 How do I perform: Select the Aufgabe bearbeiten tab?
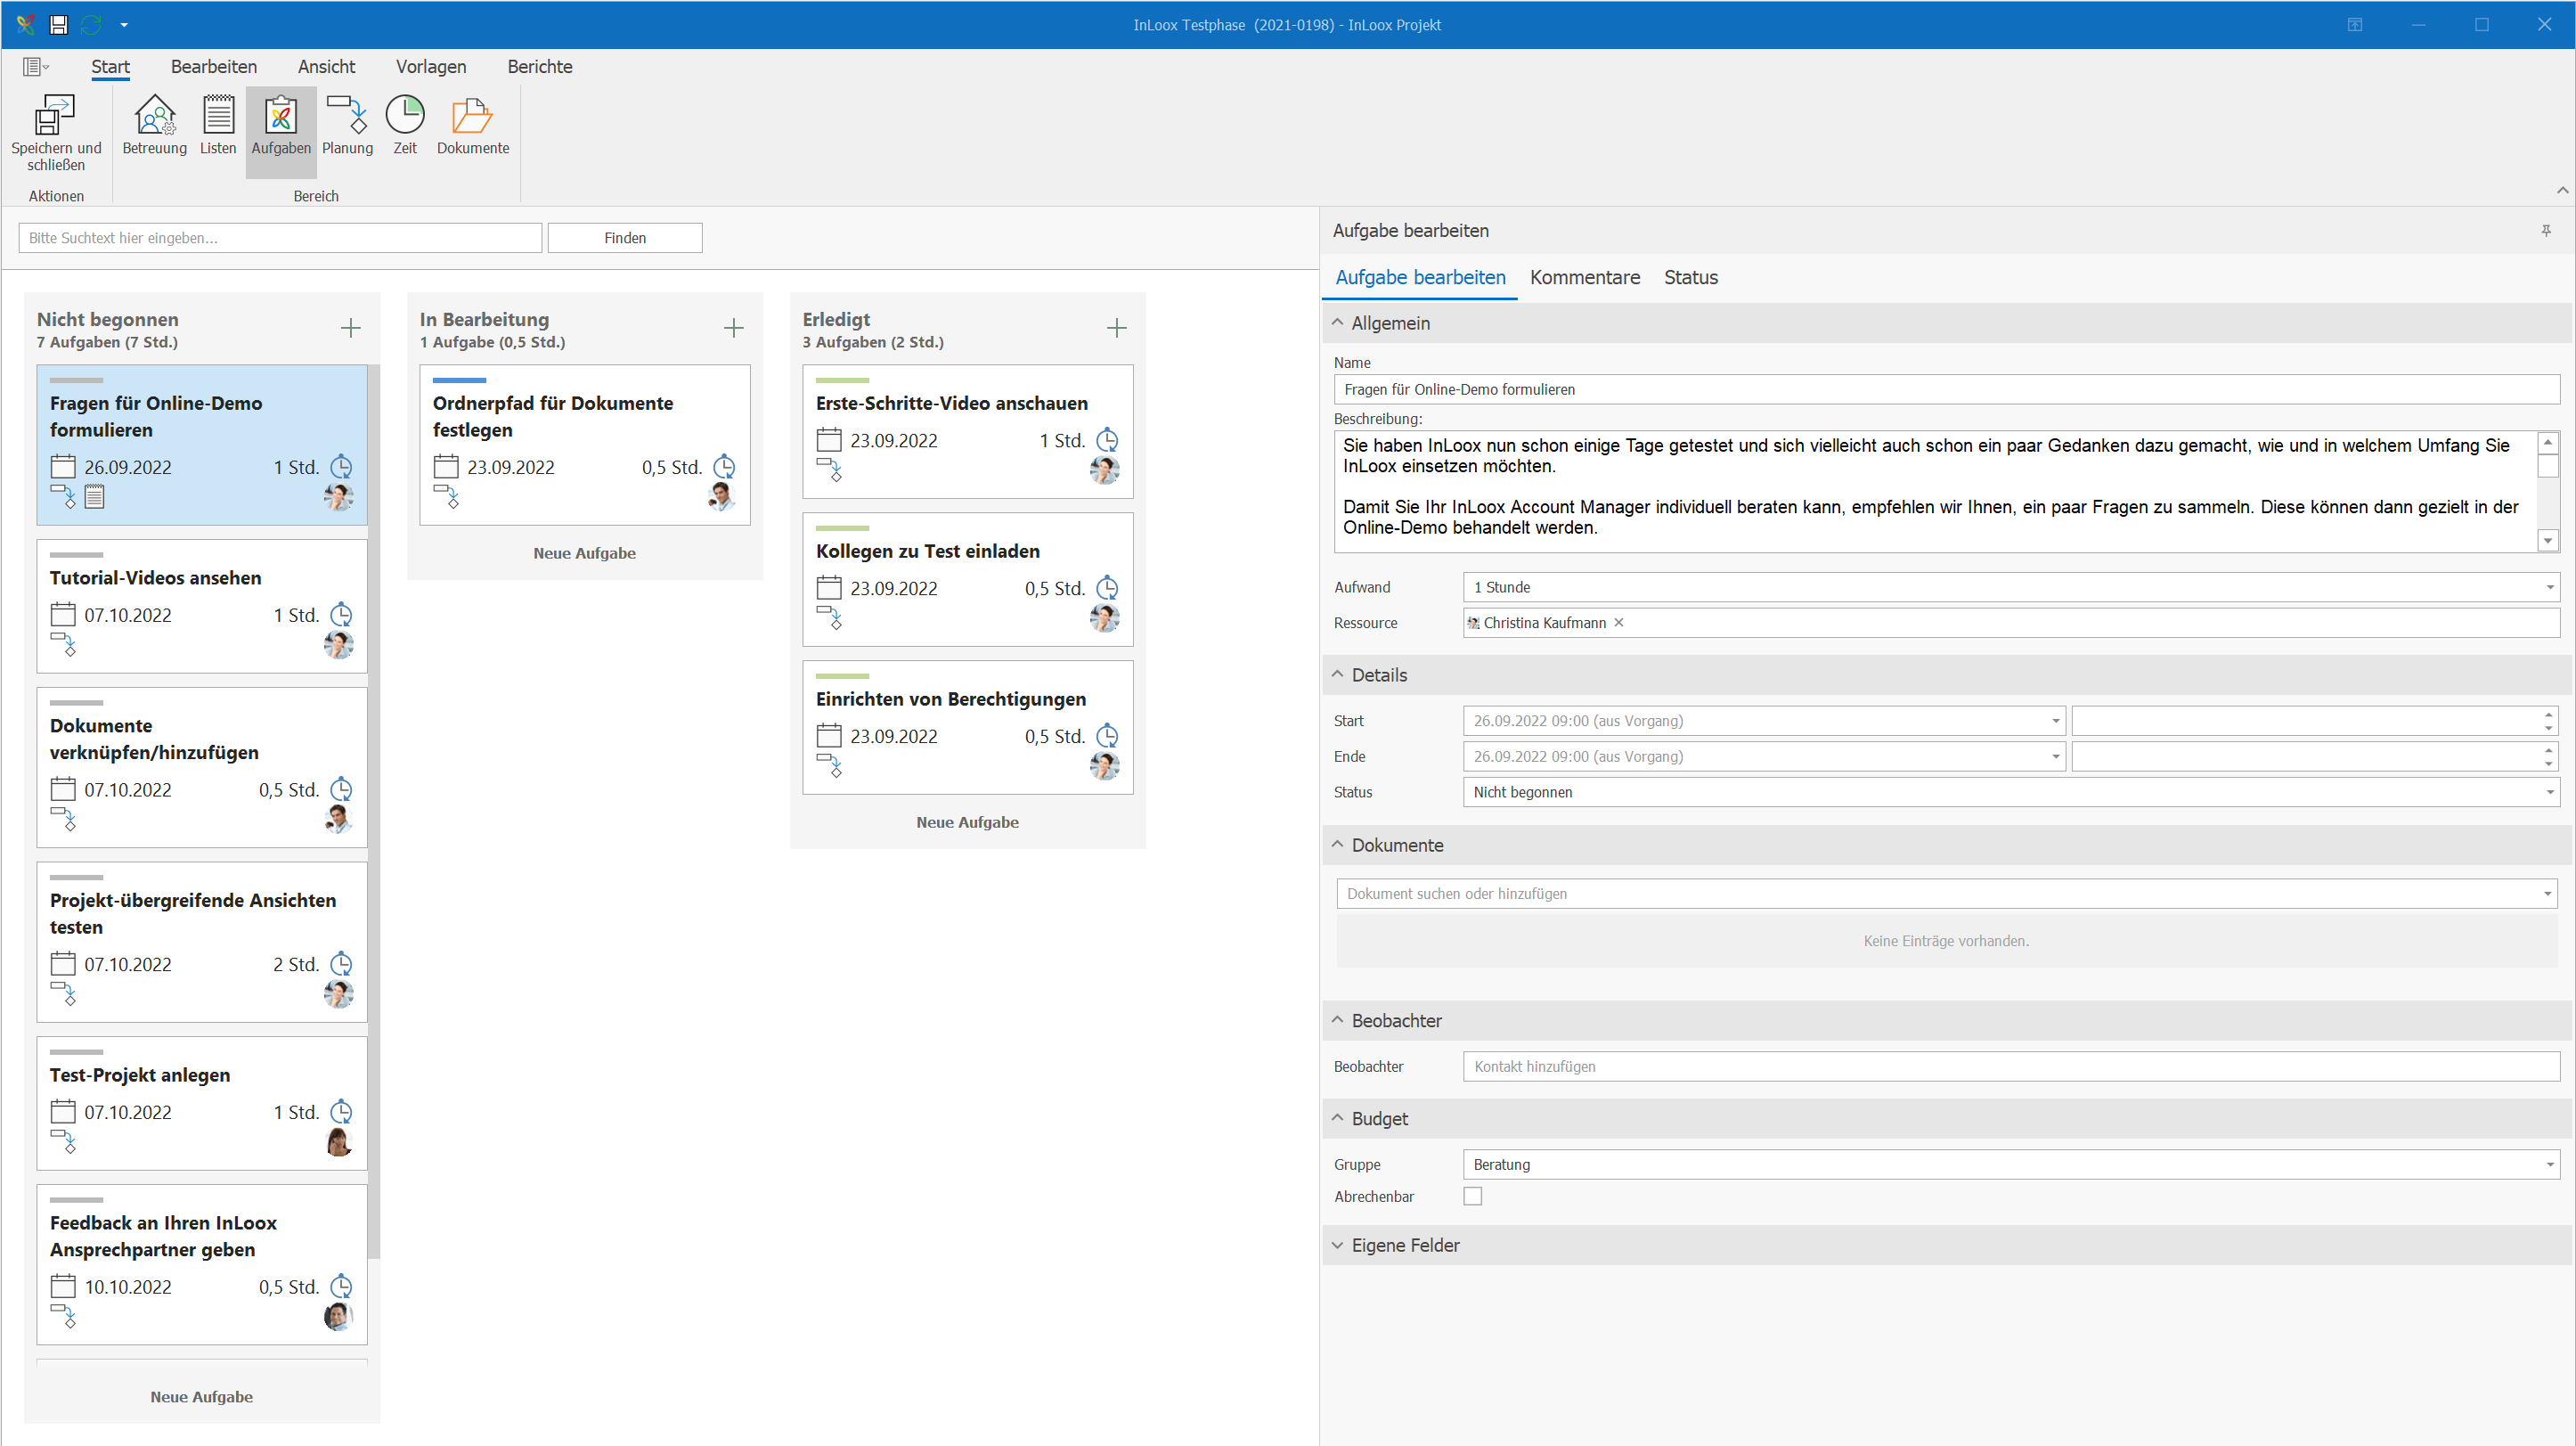[x=1420, y=278]
